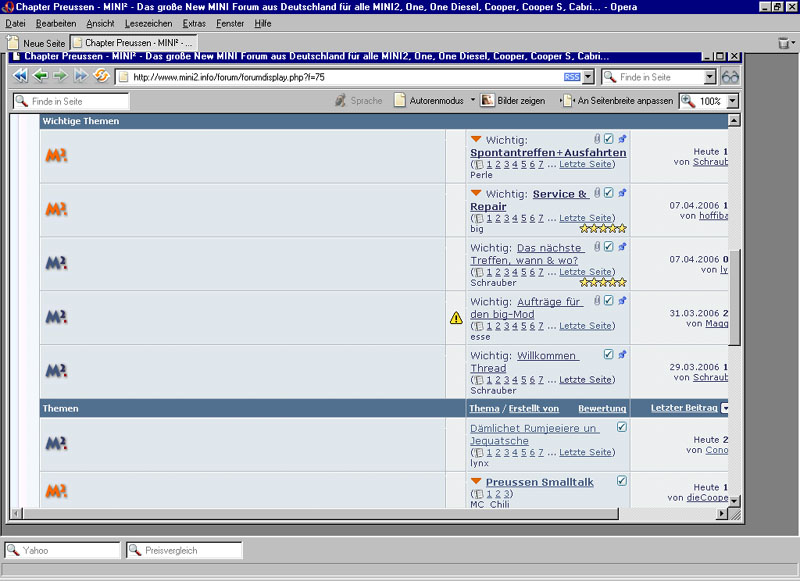
Task: Open the trash can closed-tabs icon
Action: 783,44
